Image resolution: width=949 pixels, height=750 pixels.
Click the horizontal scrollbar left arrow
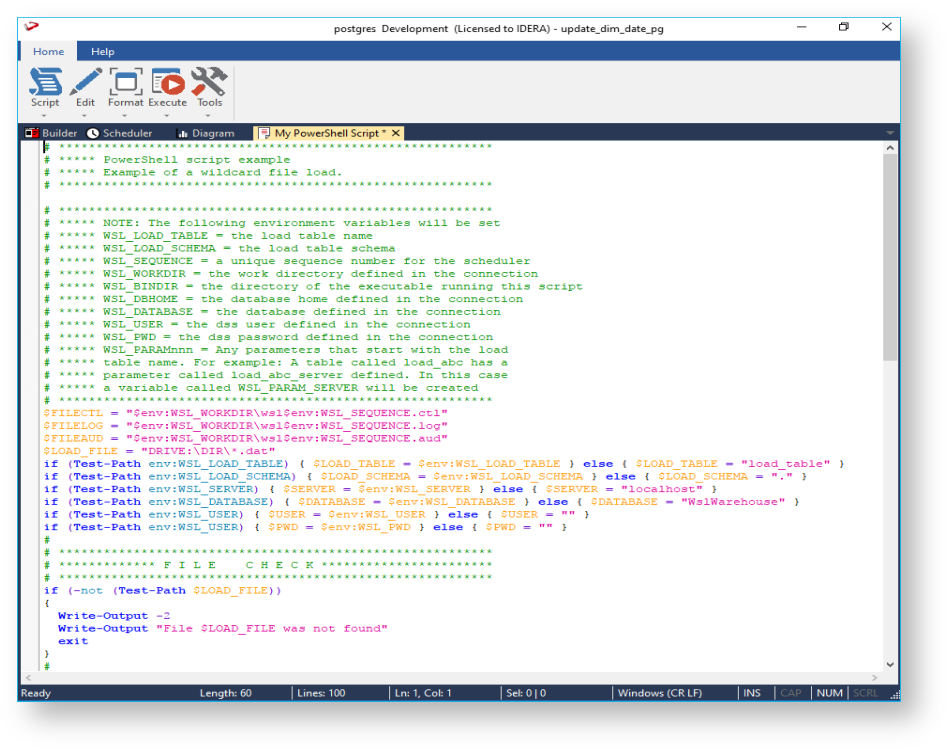(28, 678)
